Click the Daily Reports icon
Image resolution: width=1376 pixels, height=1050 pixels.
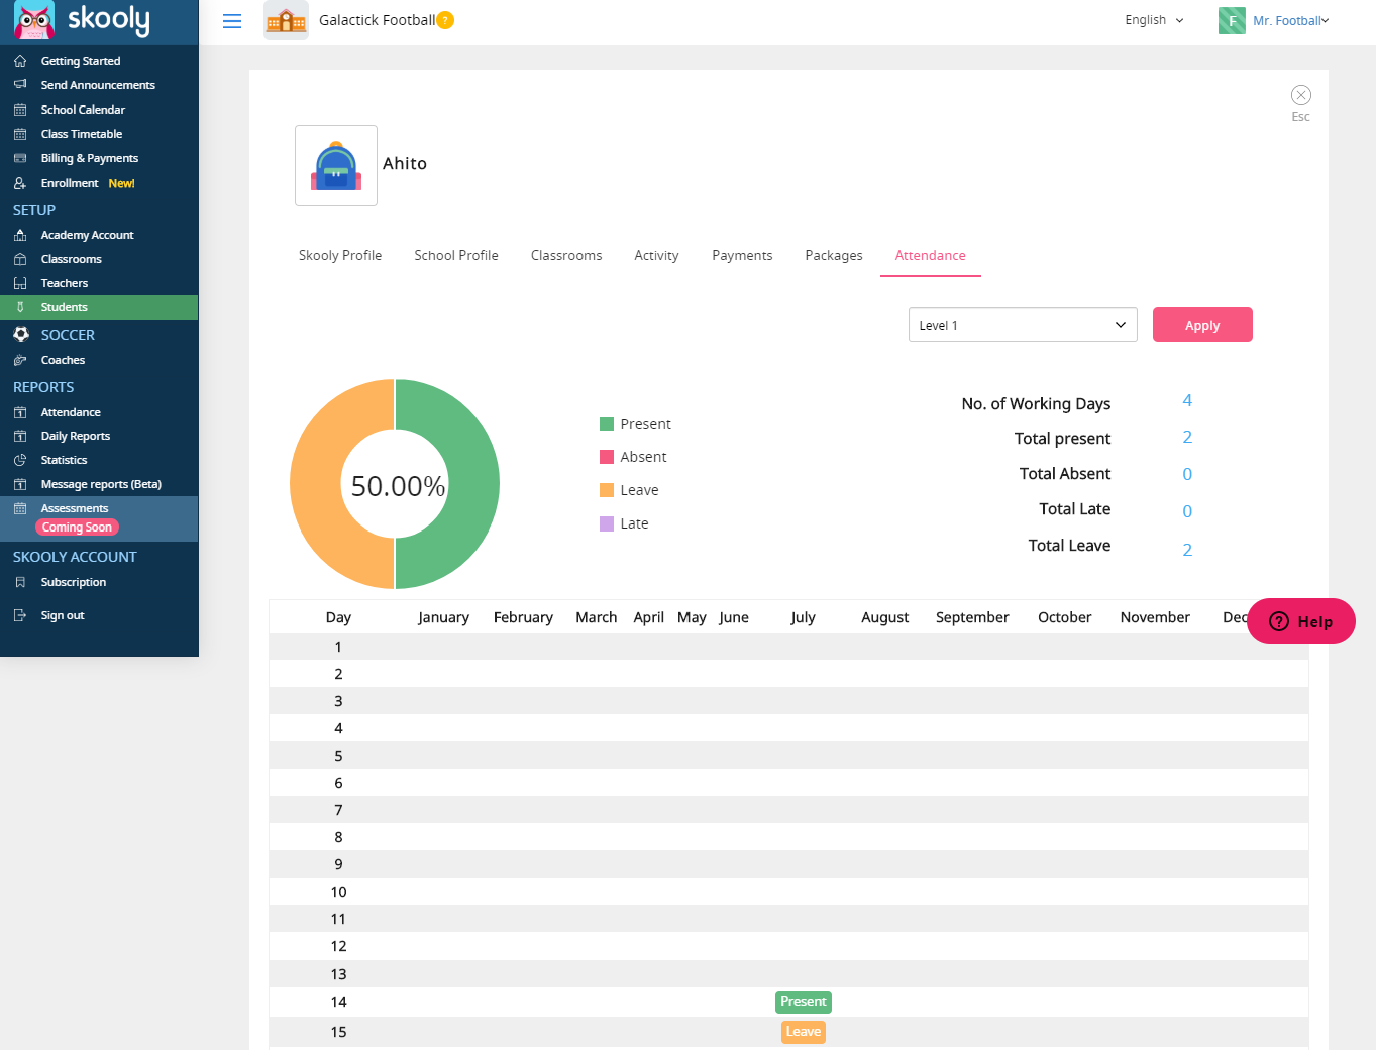(x=20, y=436)
